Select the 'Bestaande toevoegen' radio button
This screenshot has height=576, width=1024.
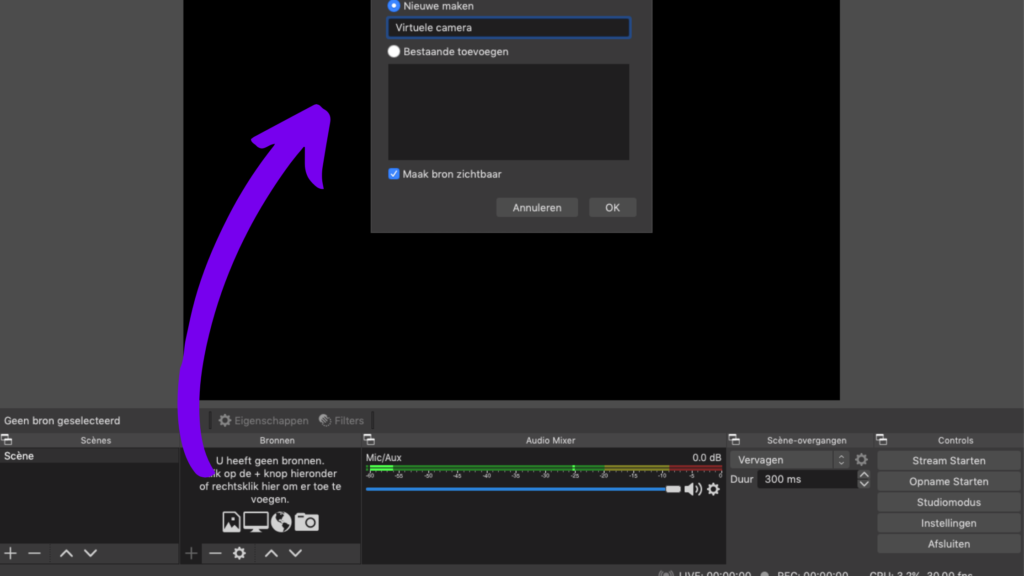tap(394, 52)
